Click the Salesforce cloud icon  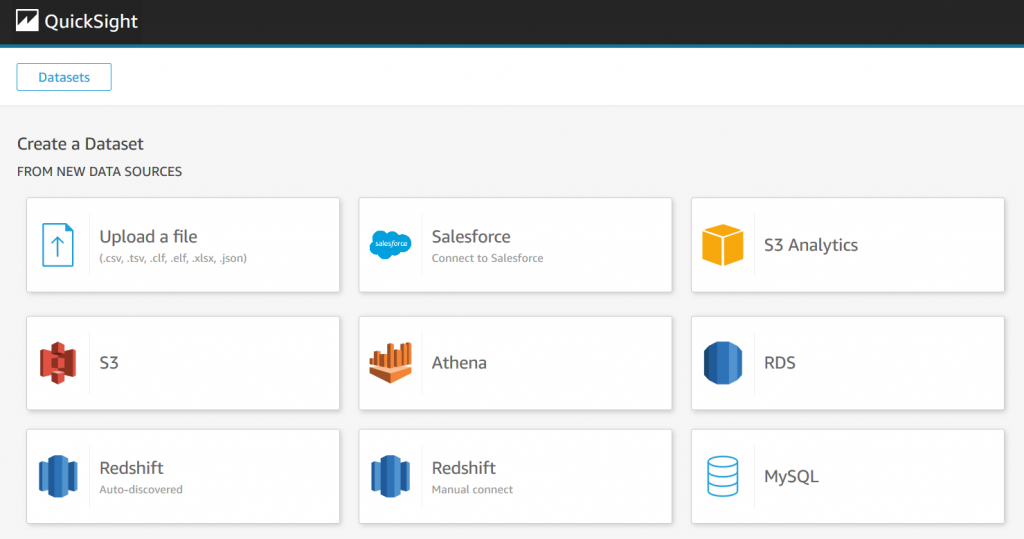click(391, 245)
